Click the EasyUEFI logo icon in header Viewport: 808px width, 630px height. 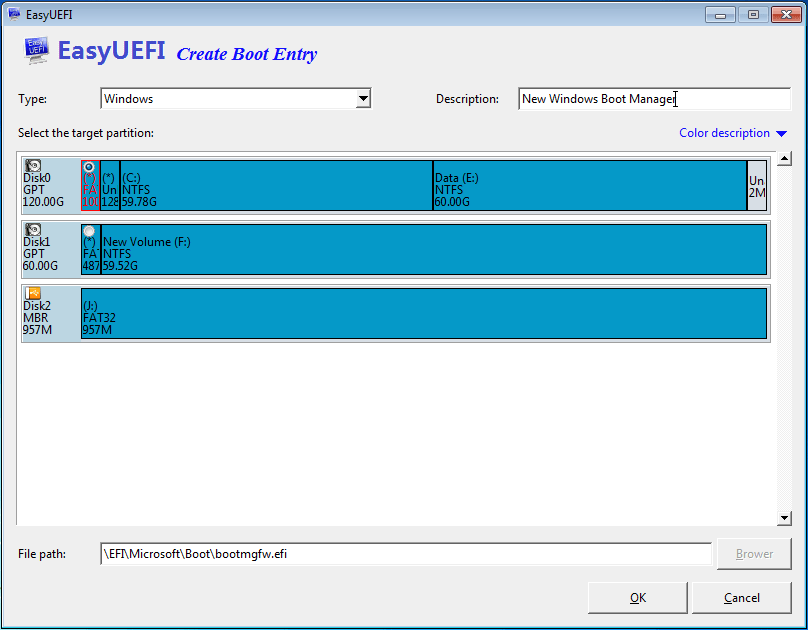pos(37,50)
